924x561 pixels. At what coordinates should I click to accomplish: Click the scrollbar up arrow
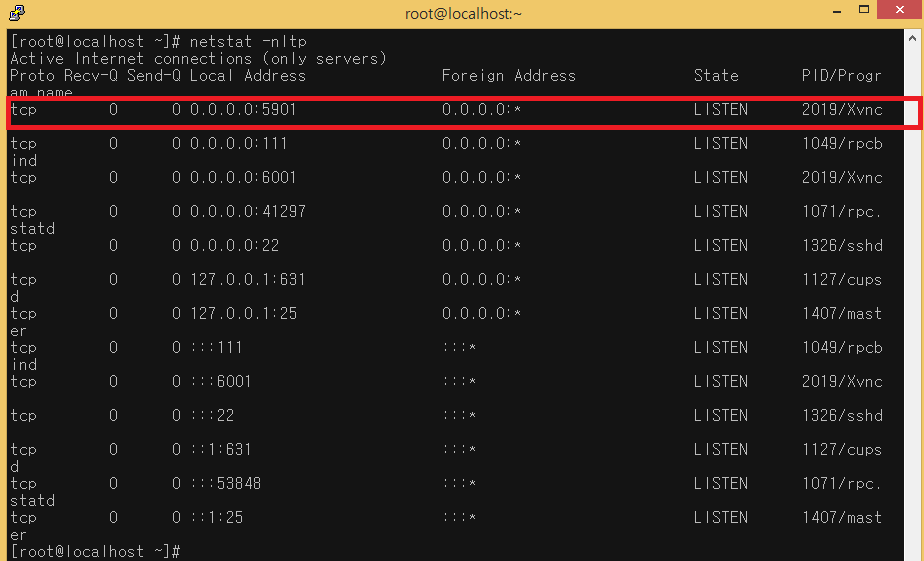[x=912, y=38]
